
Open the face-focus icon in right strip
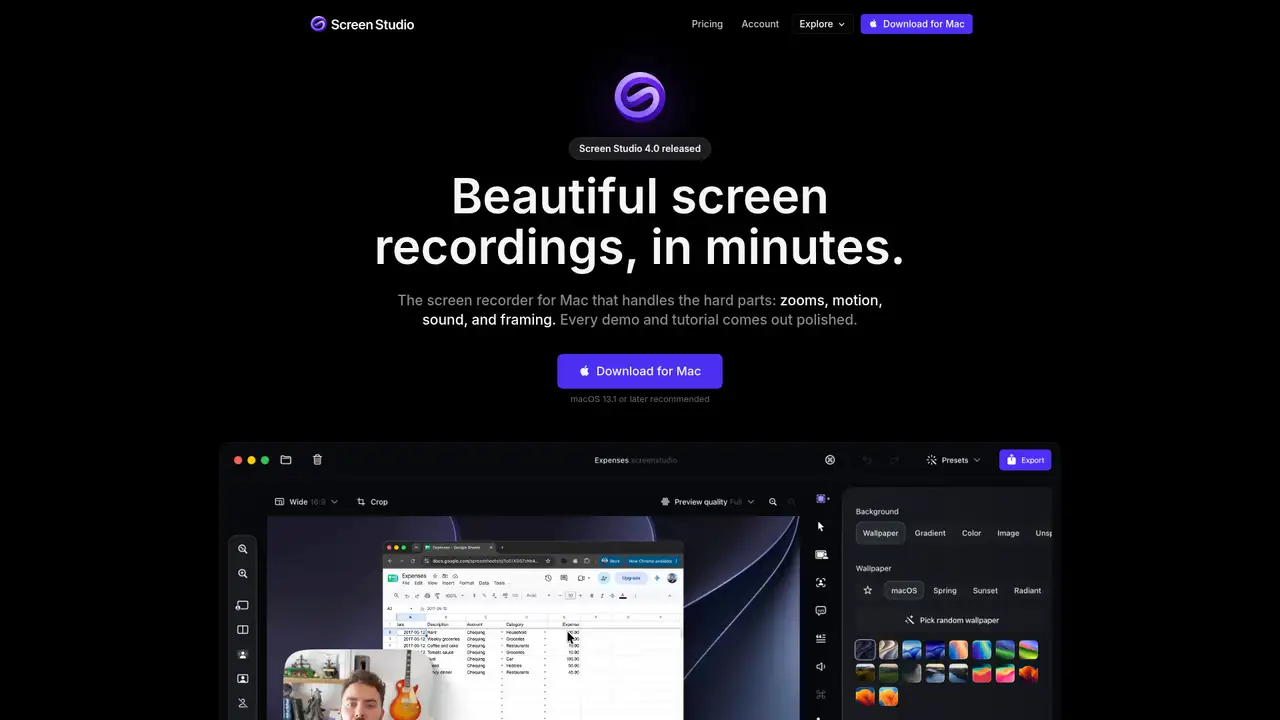[x=821, y=583]
